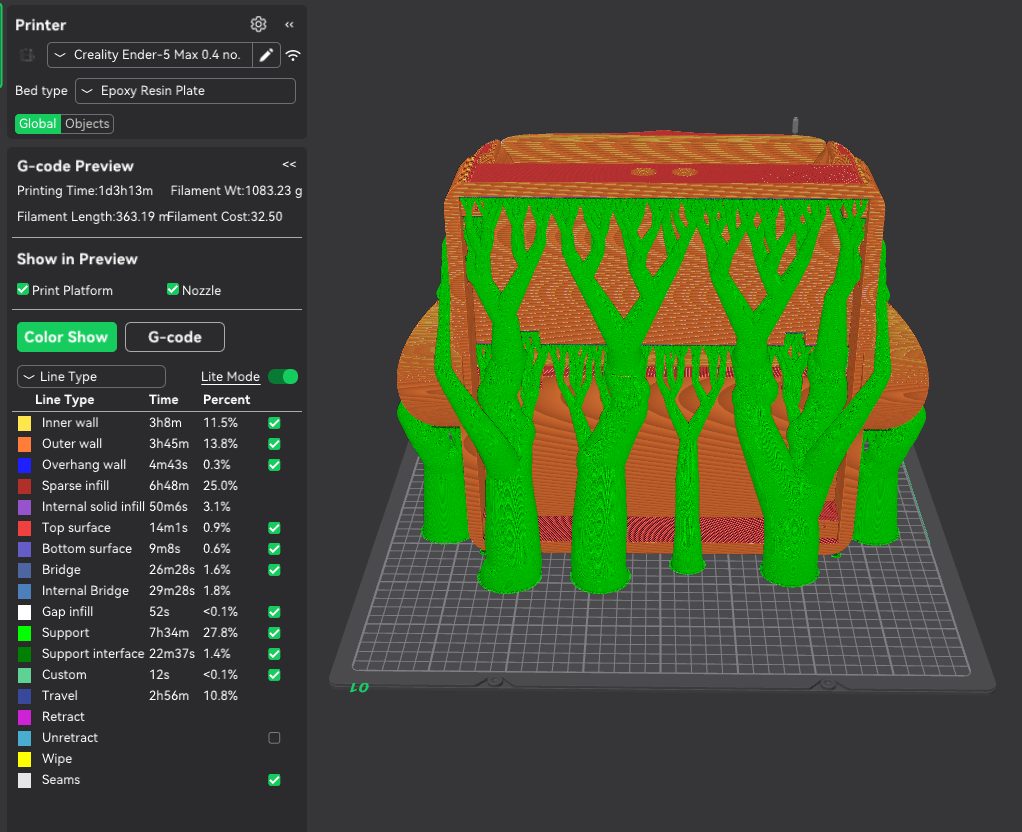Hide Bridge lines checkbox
The height and width of the screenshot is (832, 1022).
coord(274,569)
